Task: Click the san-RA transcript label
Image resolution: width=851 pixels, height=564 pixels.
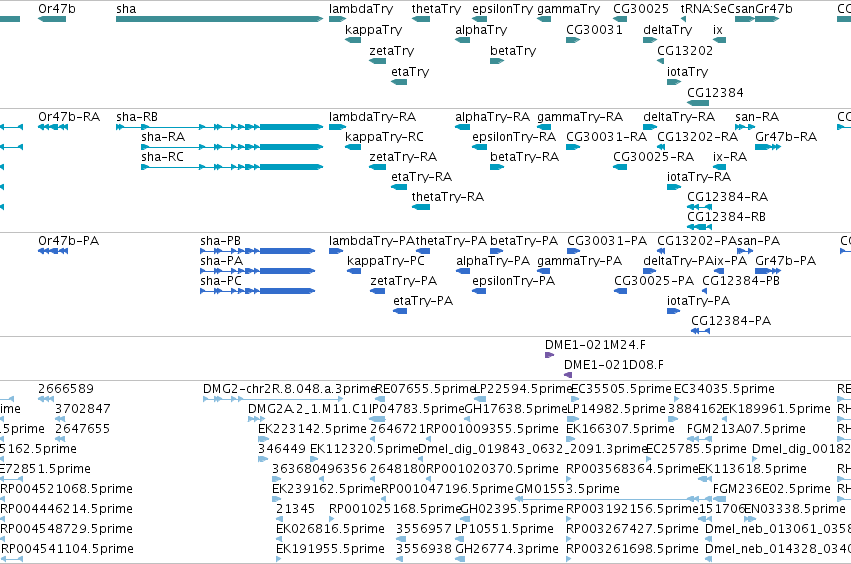Action: click(757, 117)
